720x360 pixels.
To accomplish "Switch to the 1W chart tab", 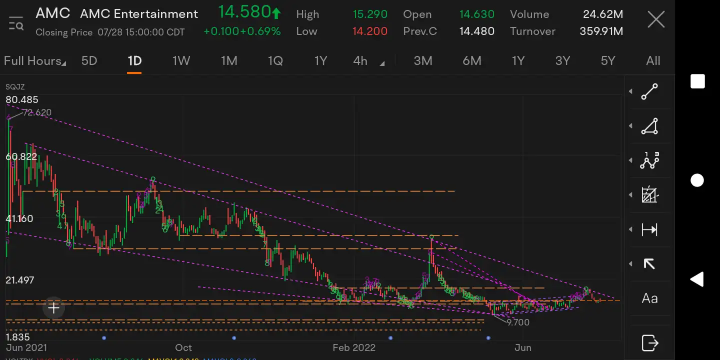I will click(181, 61).
